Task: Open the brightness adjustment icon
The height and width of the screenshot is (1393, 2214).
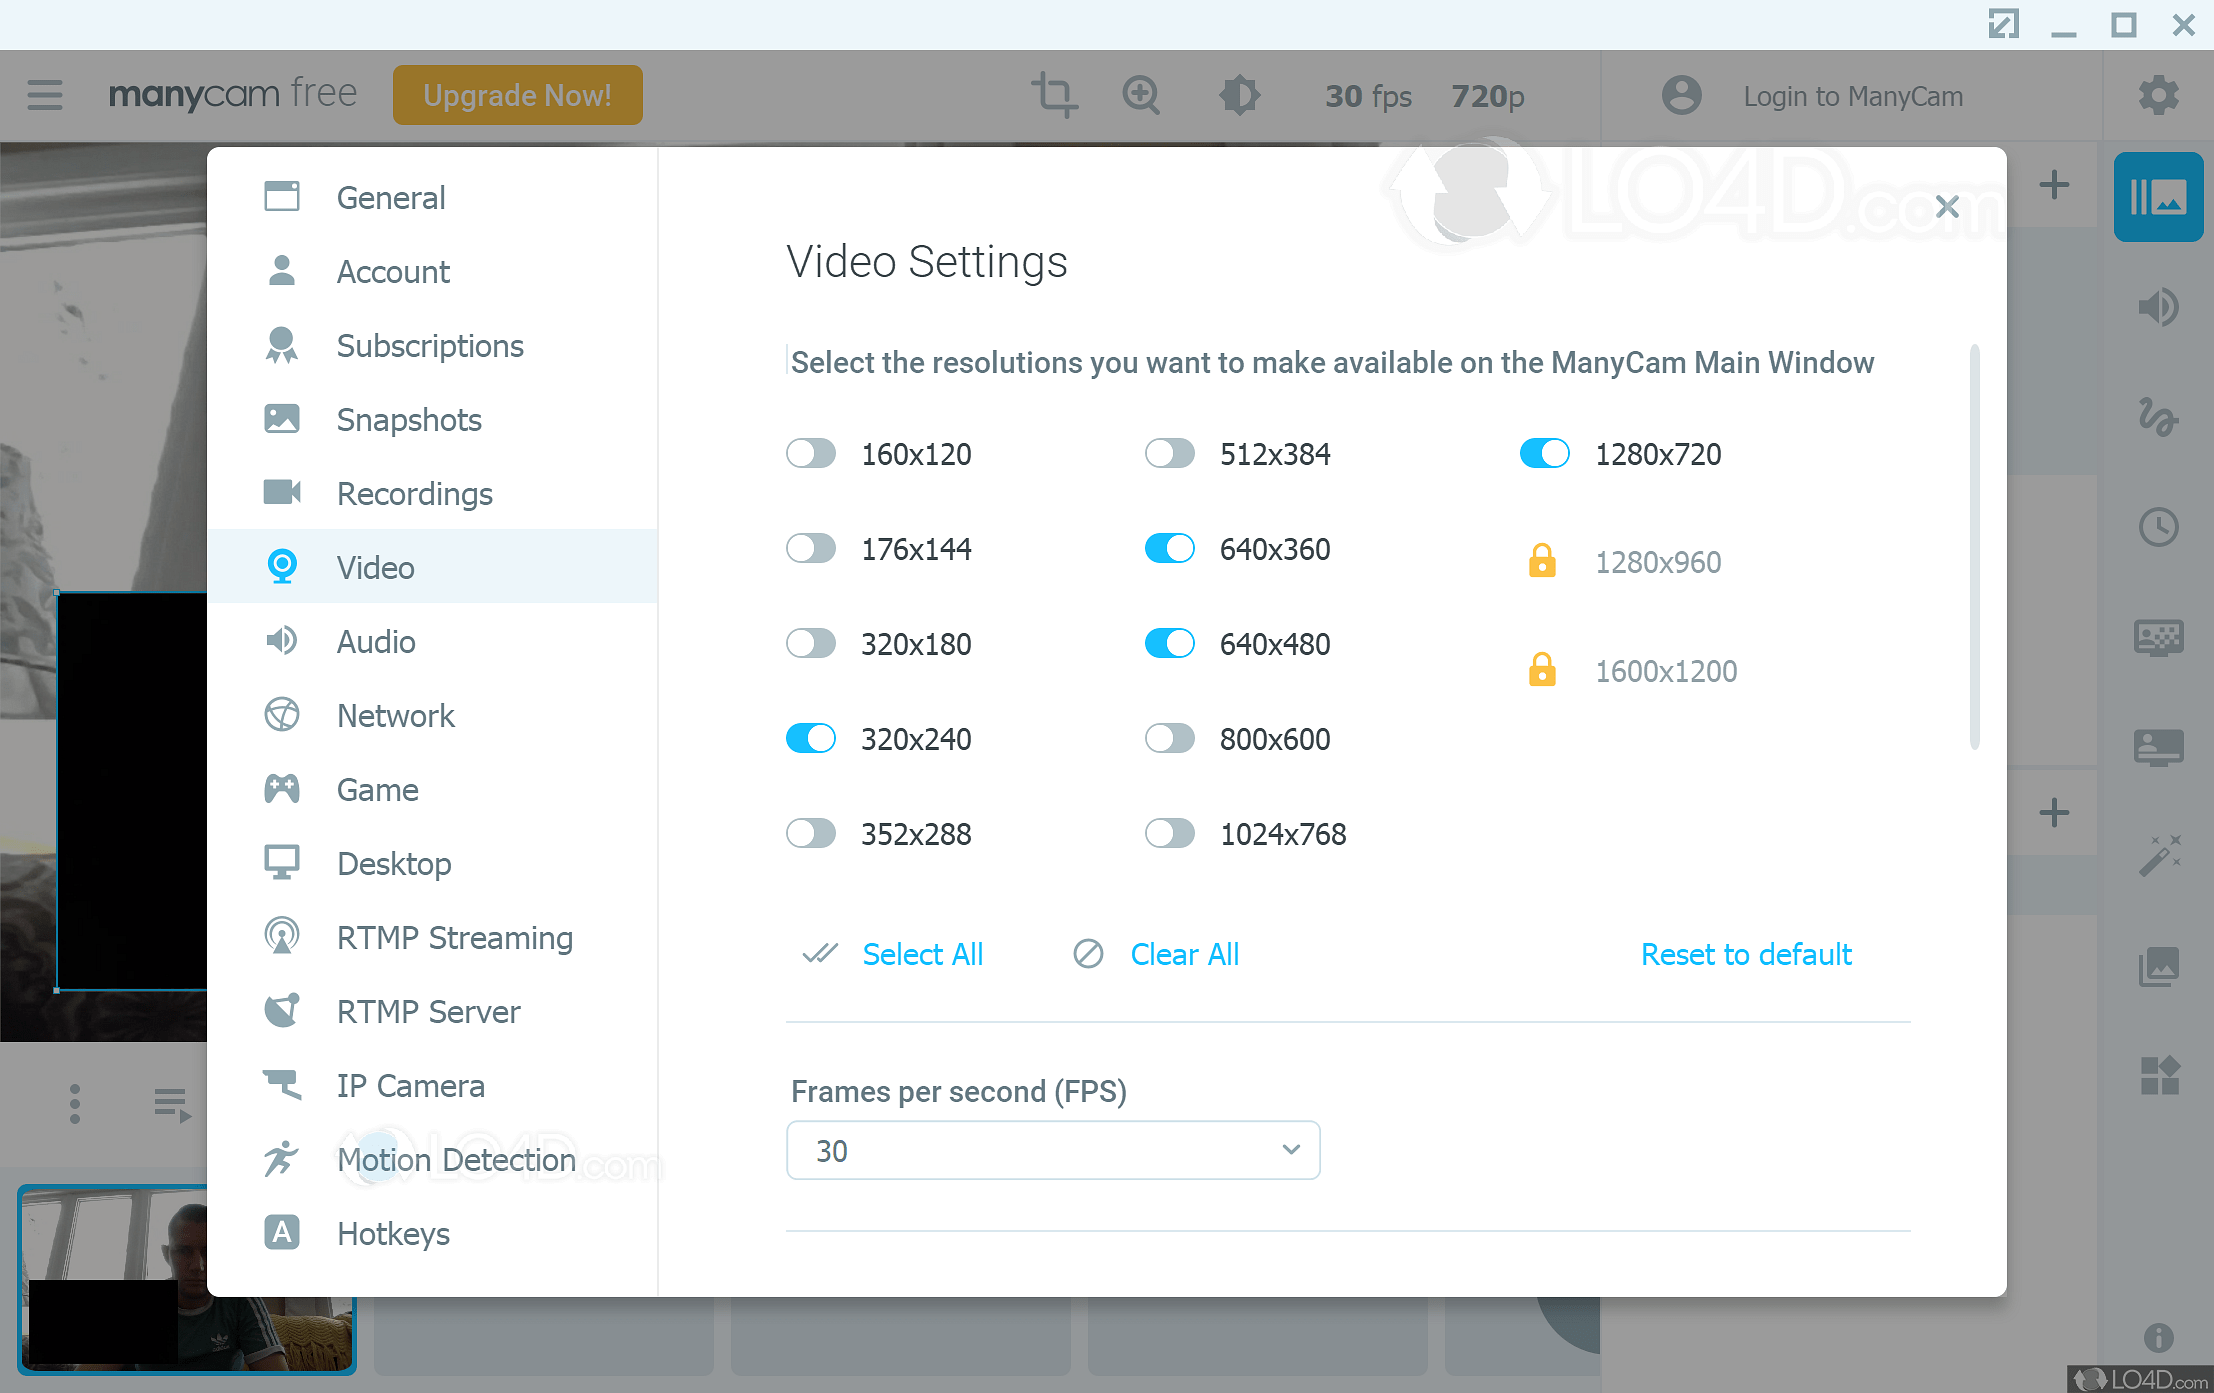Action: tap(1239, 95)
